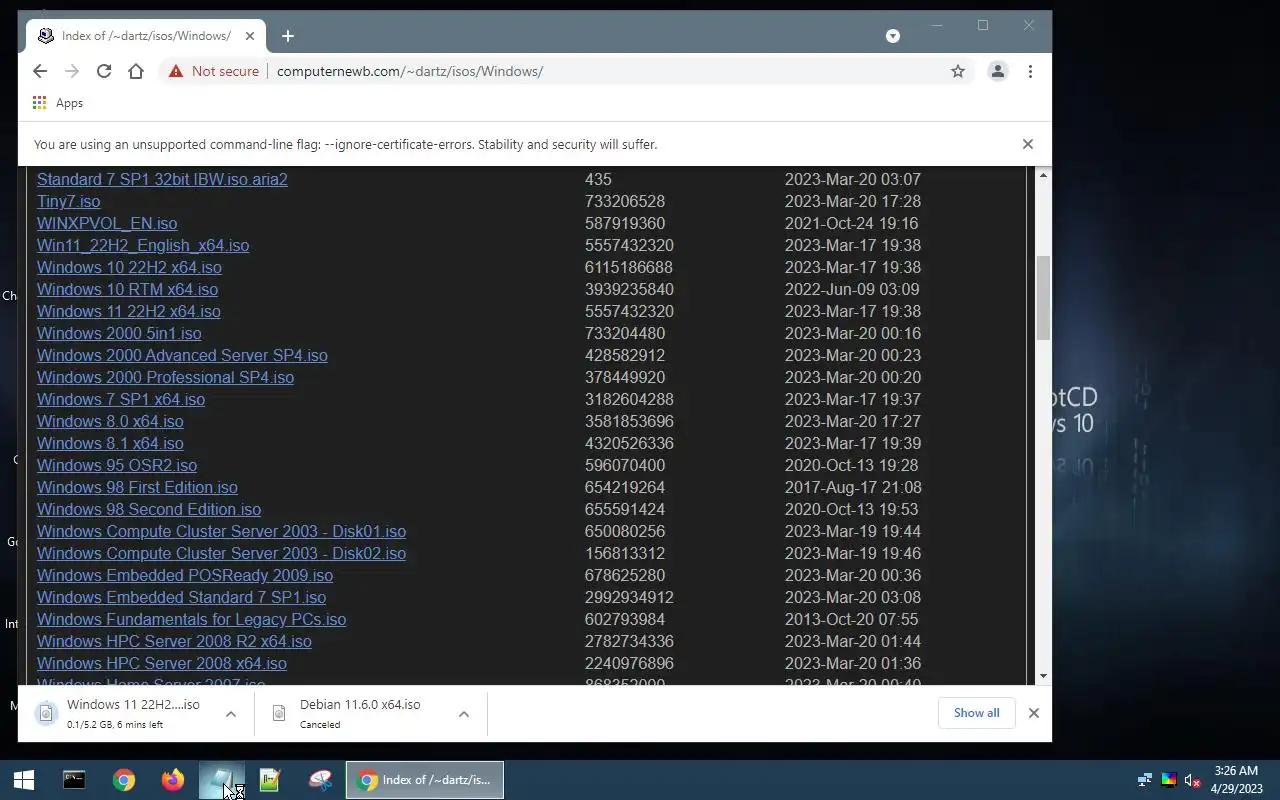
Task: Select the Index of /~dartz/isos/Windows/ tab
Action: coord(146,36)
